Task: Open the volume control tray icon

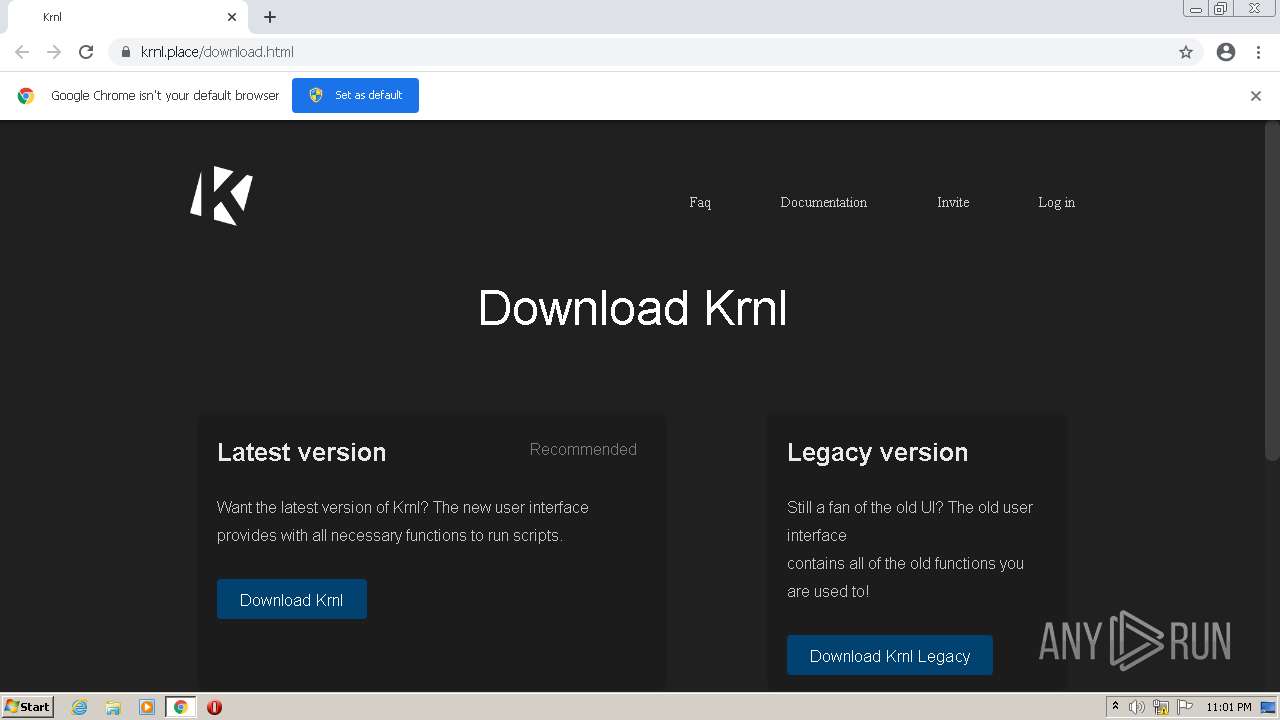Action: tap(1137, 707)
